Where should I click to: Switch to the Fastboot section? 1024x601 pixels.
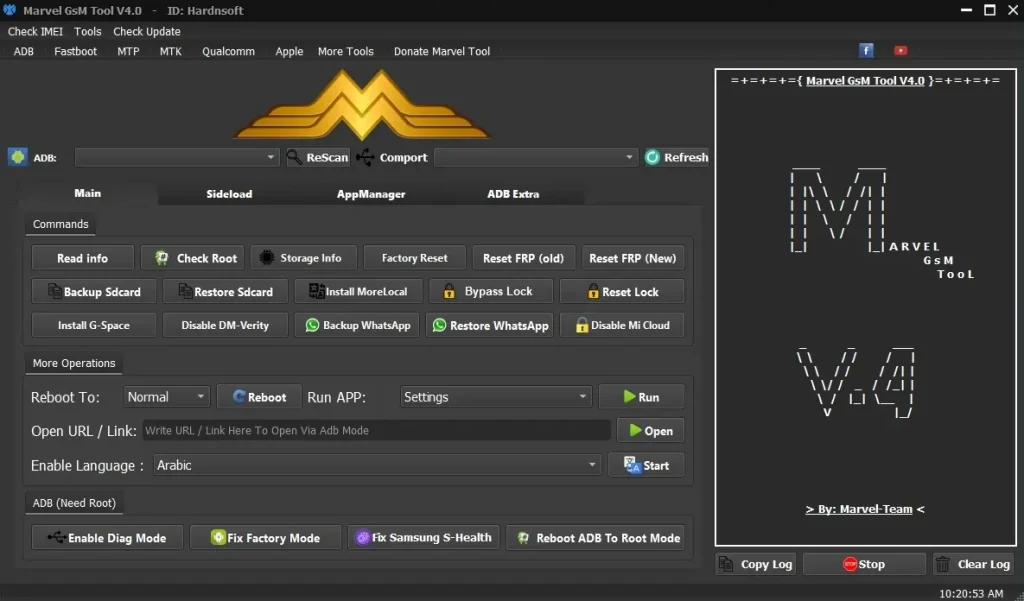(75, 51)
